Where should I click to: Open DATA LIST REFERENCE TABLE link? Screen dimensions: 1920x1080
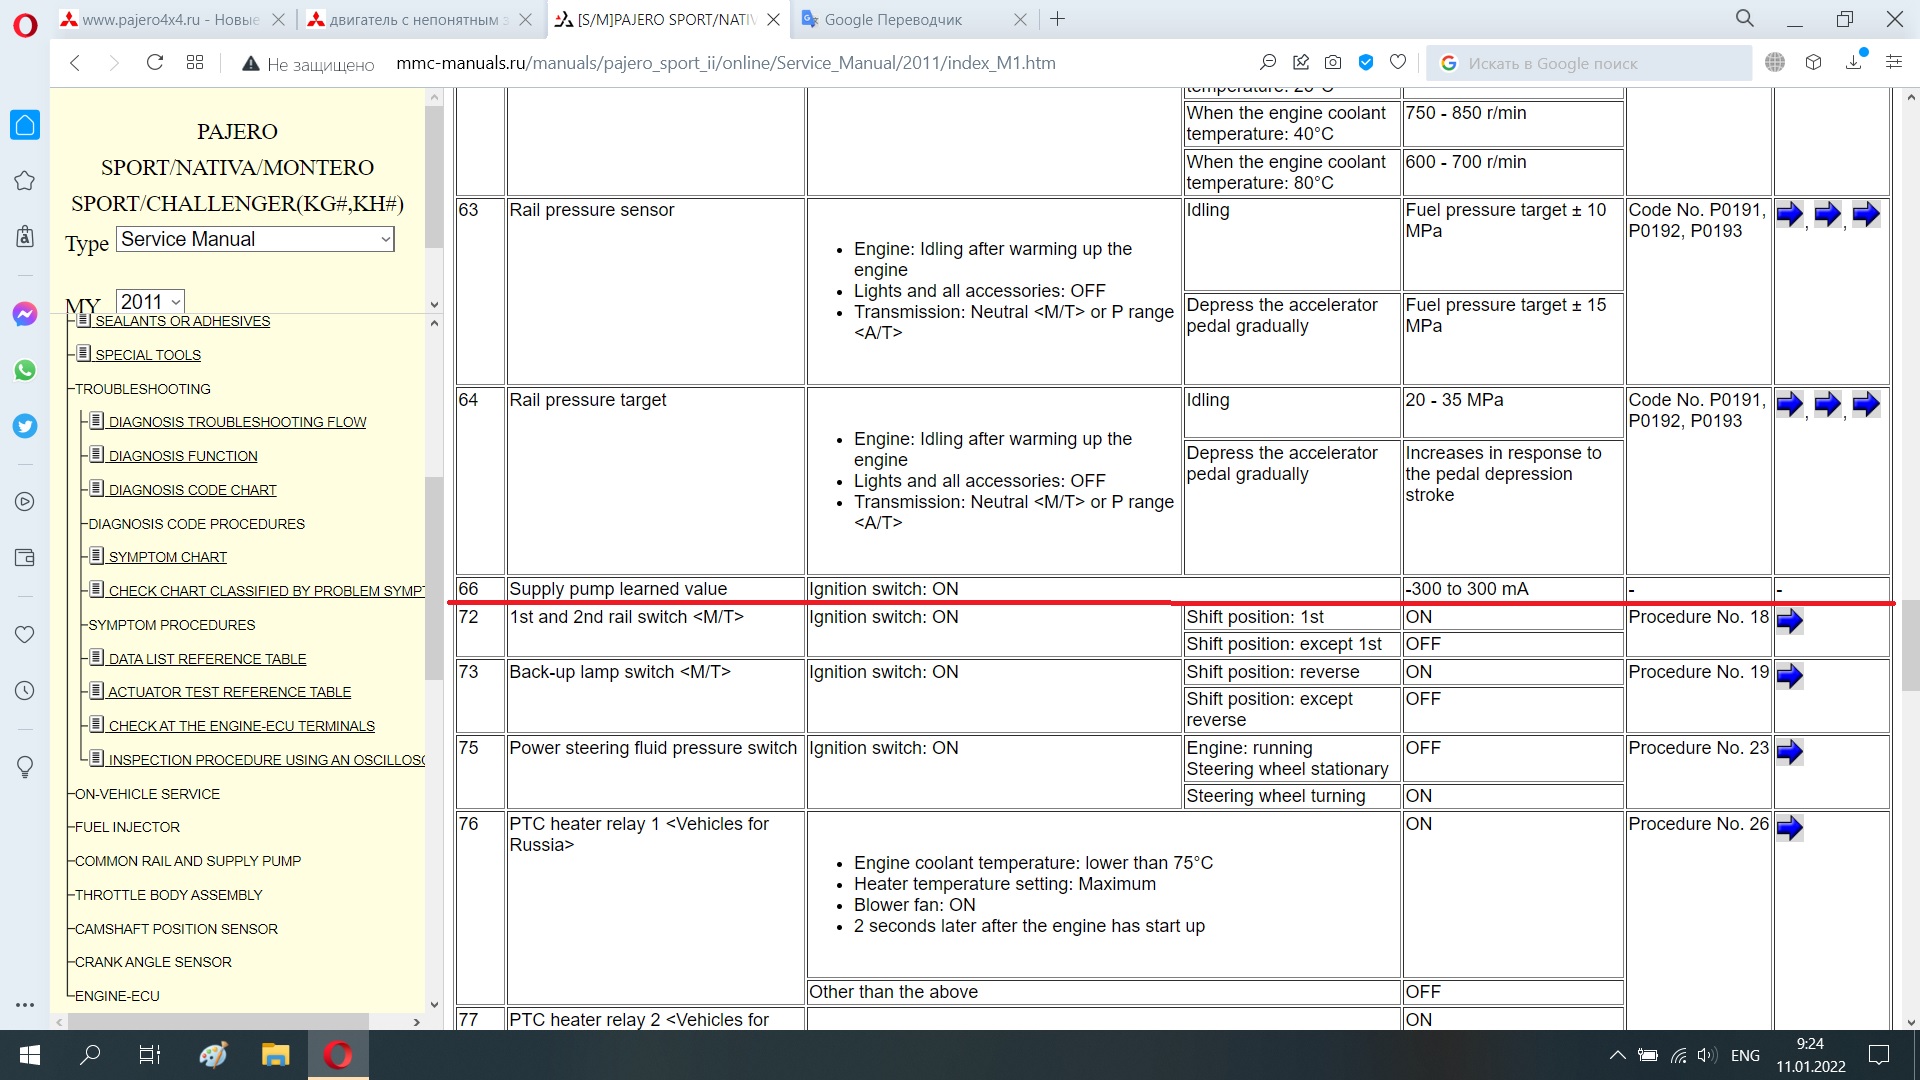(x=207, y=659)
